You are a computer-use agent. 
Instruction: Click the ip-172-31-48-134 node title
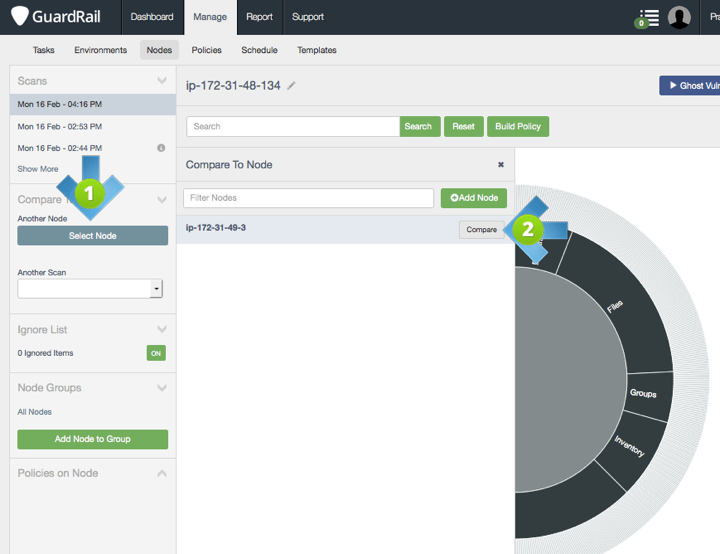pyautogui.click(x=233, y=85)
